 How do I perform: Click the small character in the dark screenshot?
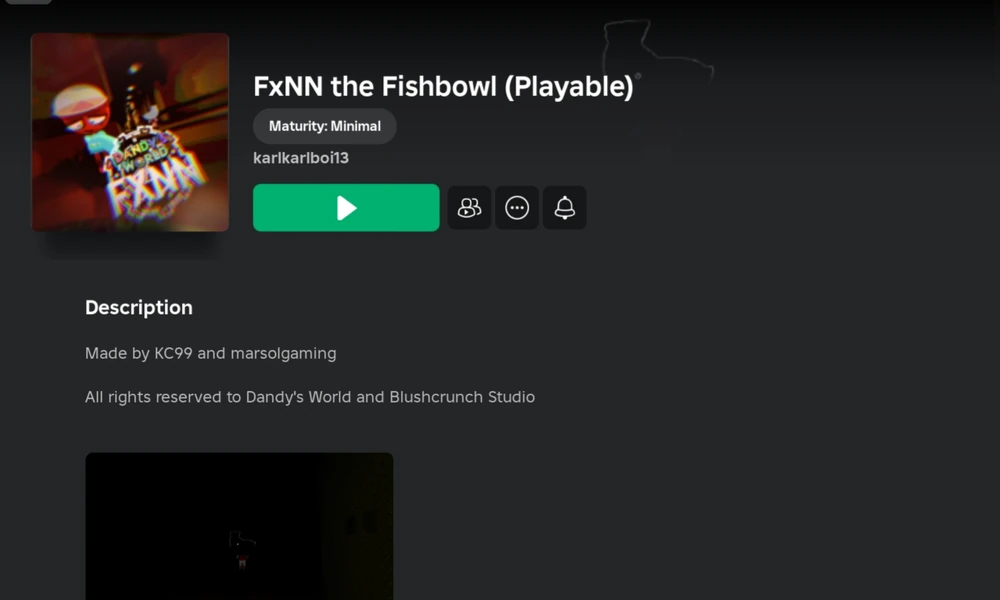tap(242, 548)
